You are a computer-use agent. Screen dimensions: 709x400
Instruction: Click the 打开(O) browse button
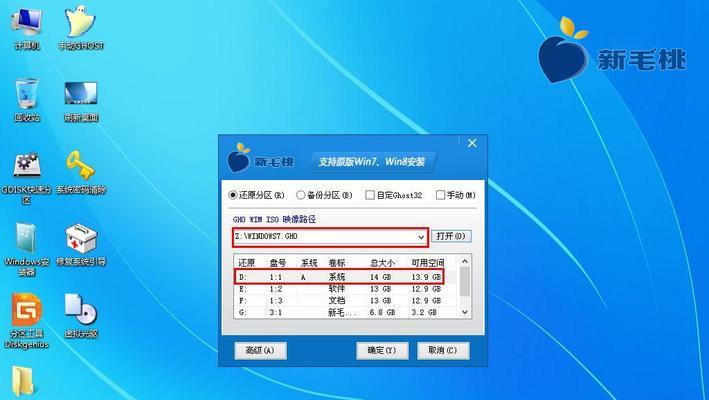click(x=451, y=236)
